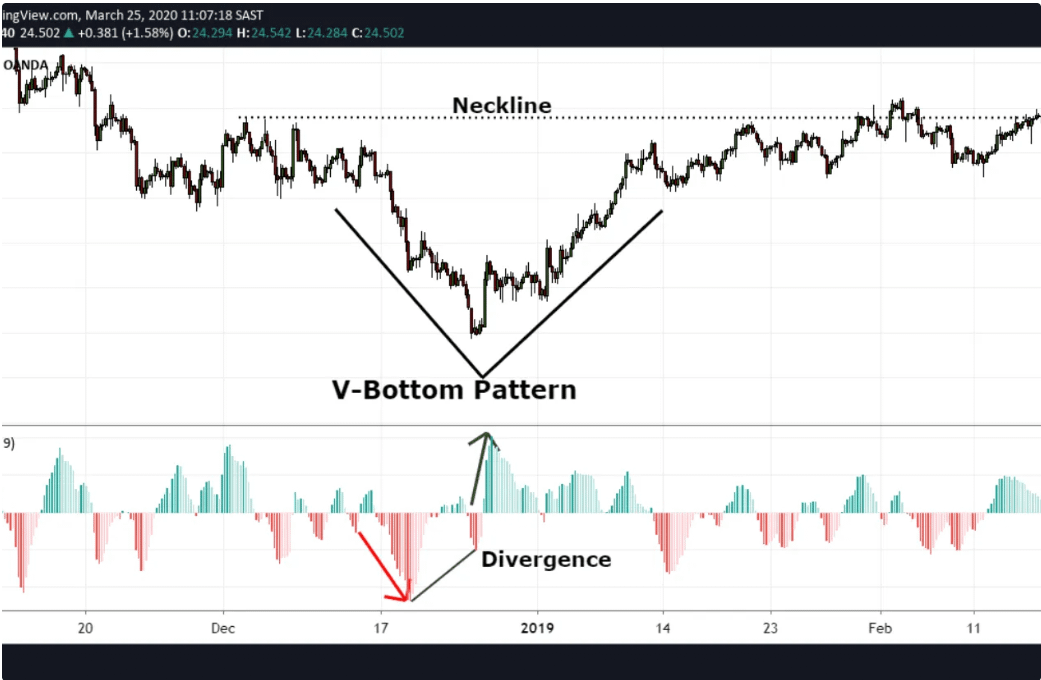Click the green upward arrow on histogram
Viewport: 1041px width, 680px height.
tap(479, 468)
